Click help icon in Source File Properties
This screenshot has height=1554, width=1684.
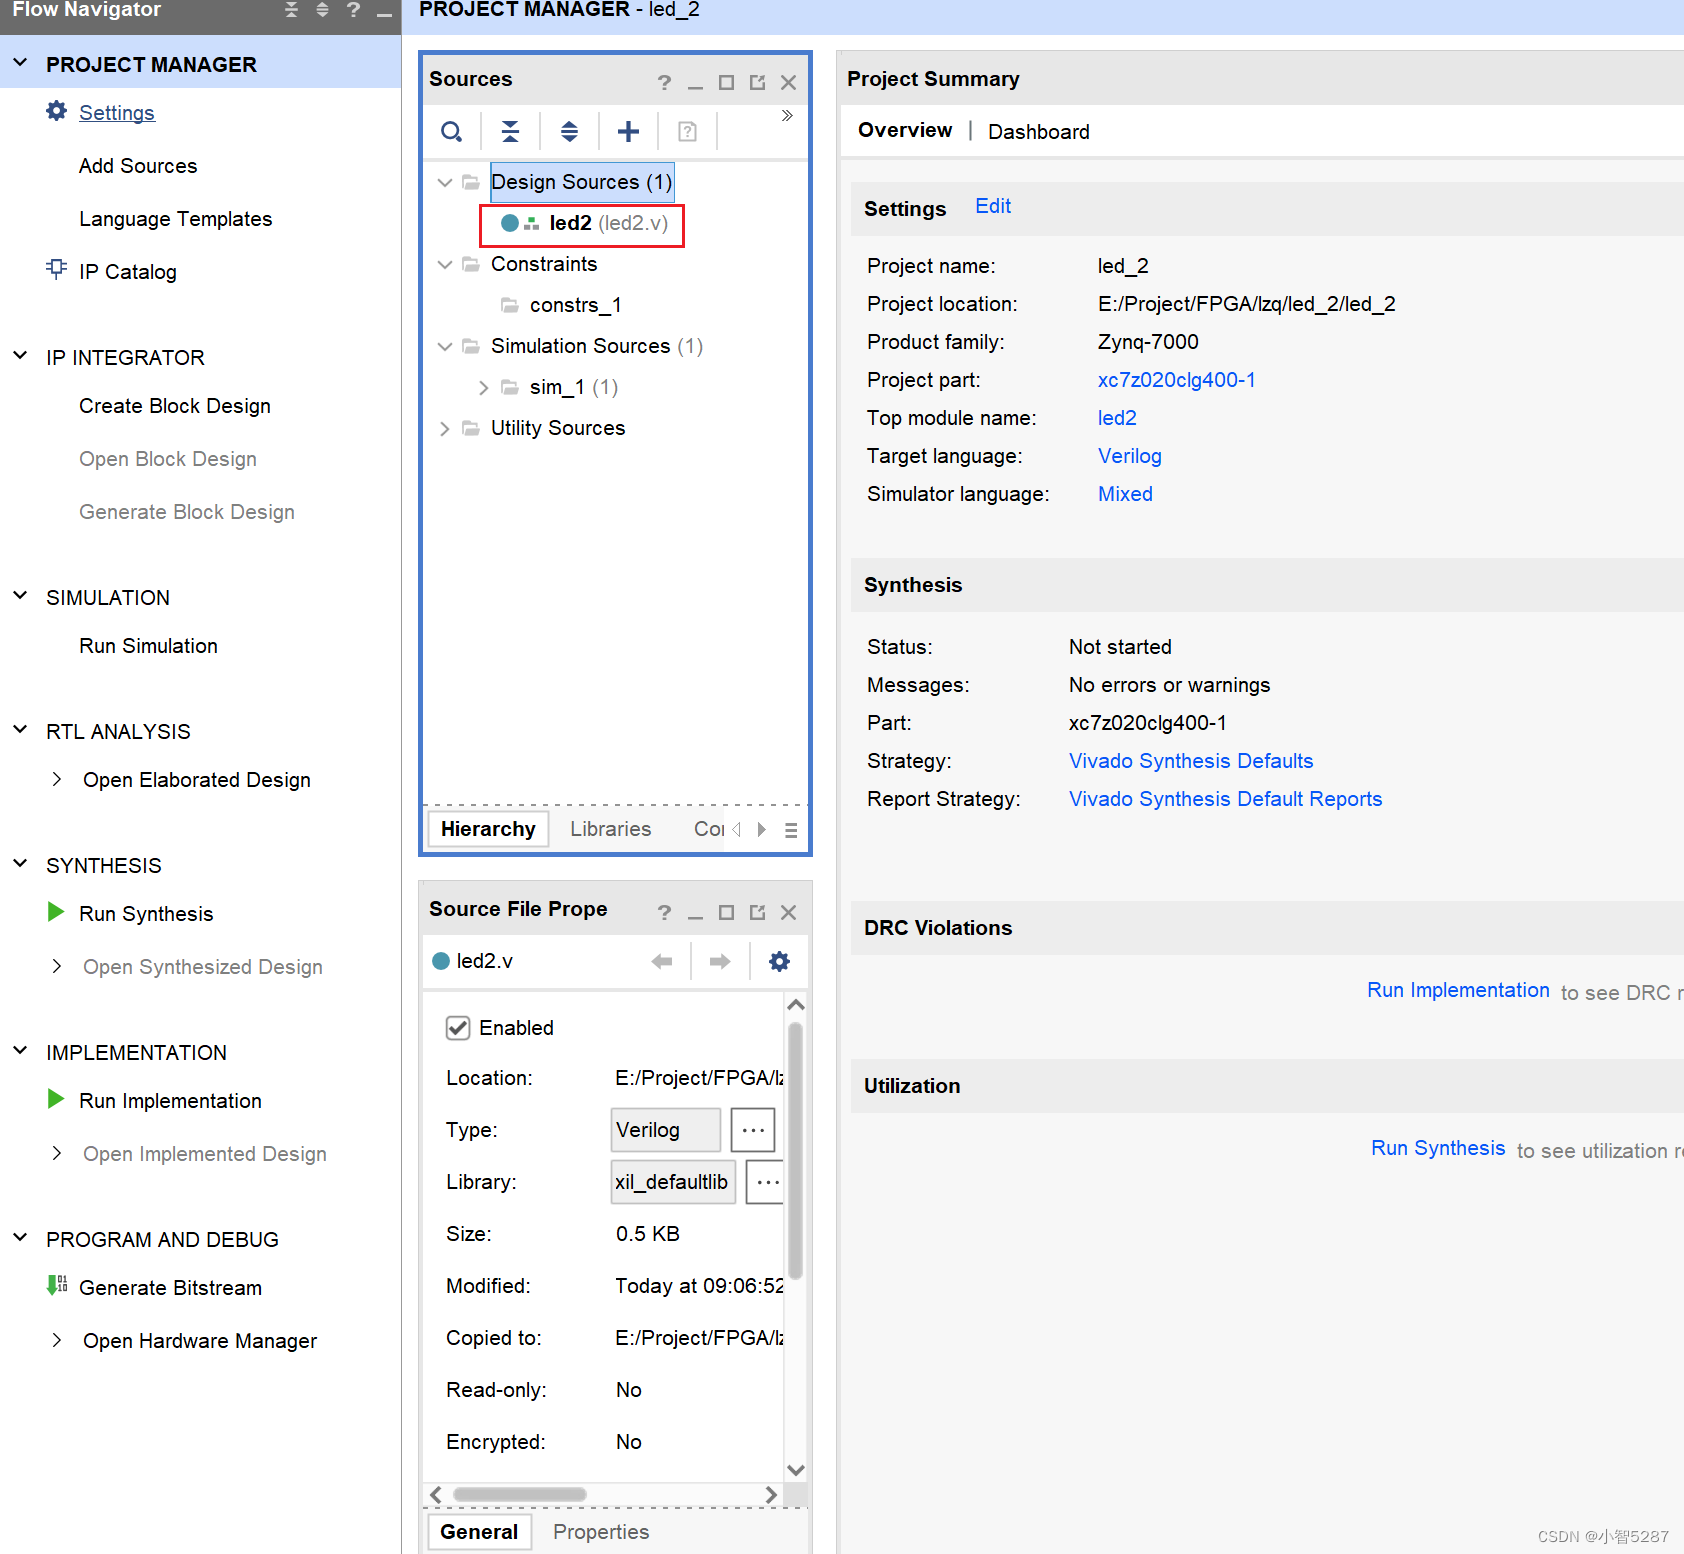tap(664, 912)
